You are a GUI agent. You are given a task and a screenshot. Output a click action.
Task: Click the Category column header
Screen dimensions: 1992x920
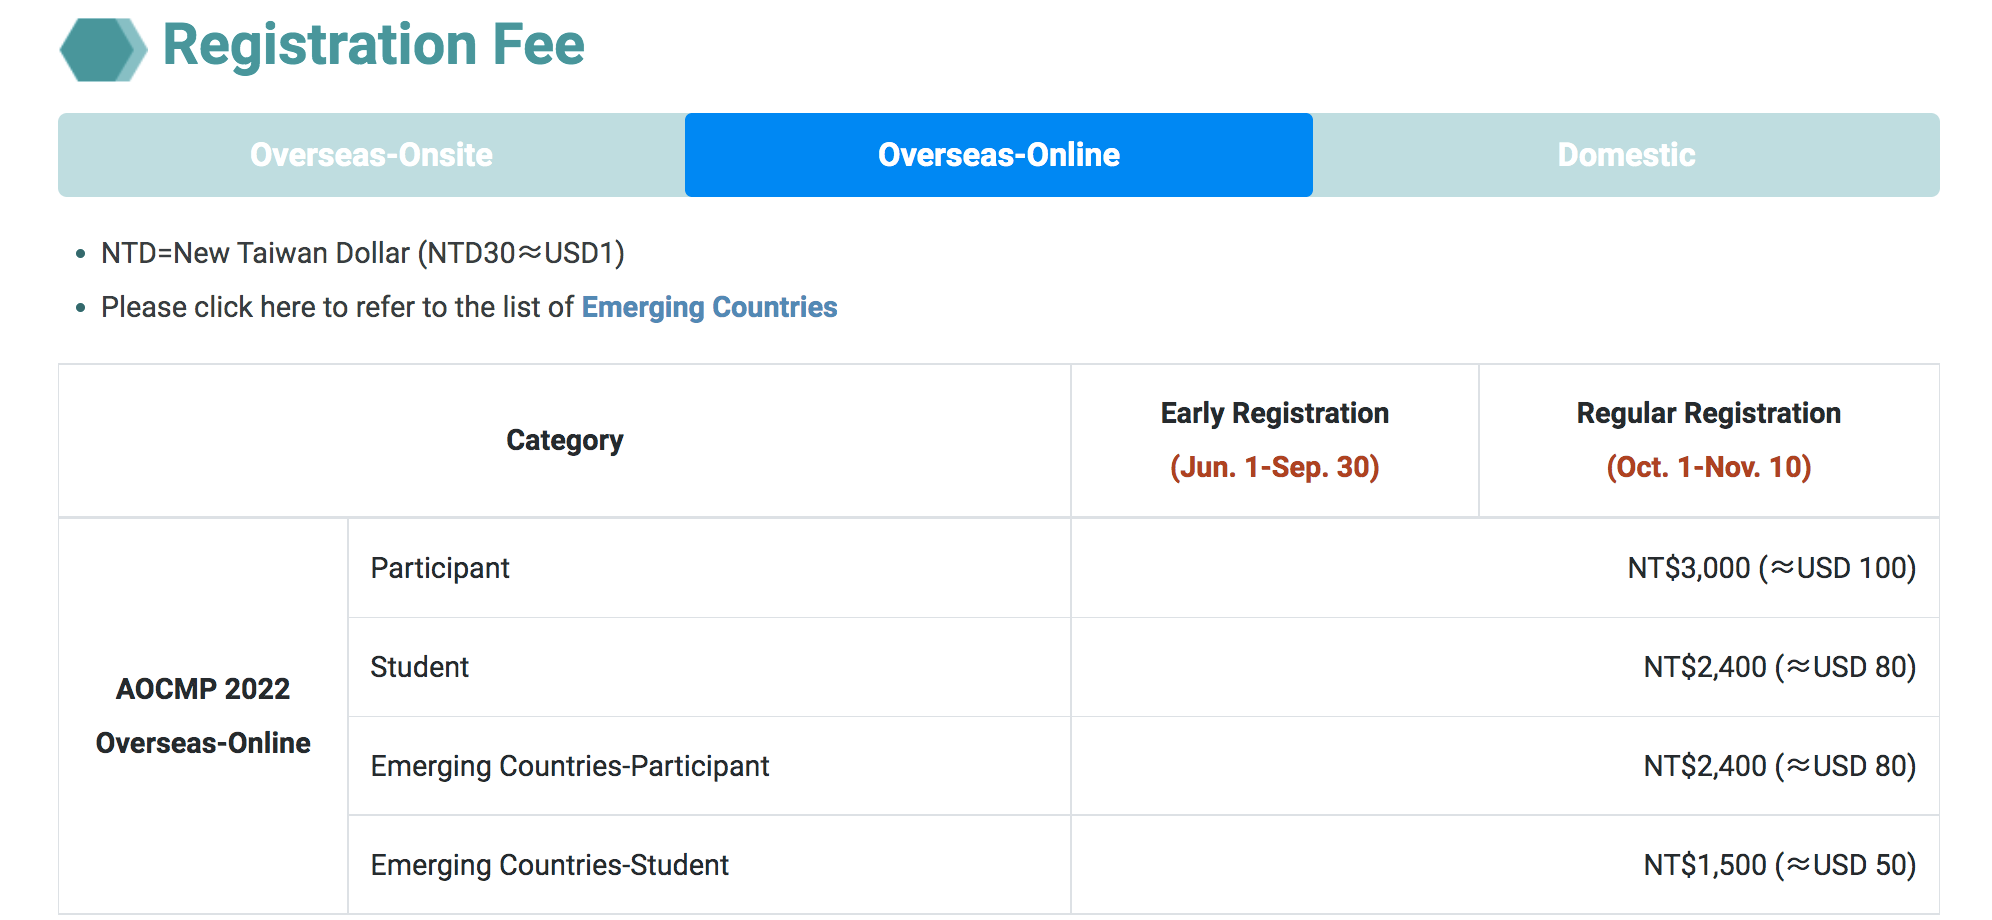point(564,440)
